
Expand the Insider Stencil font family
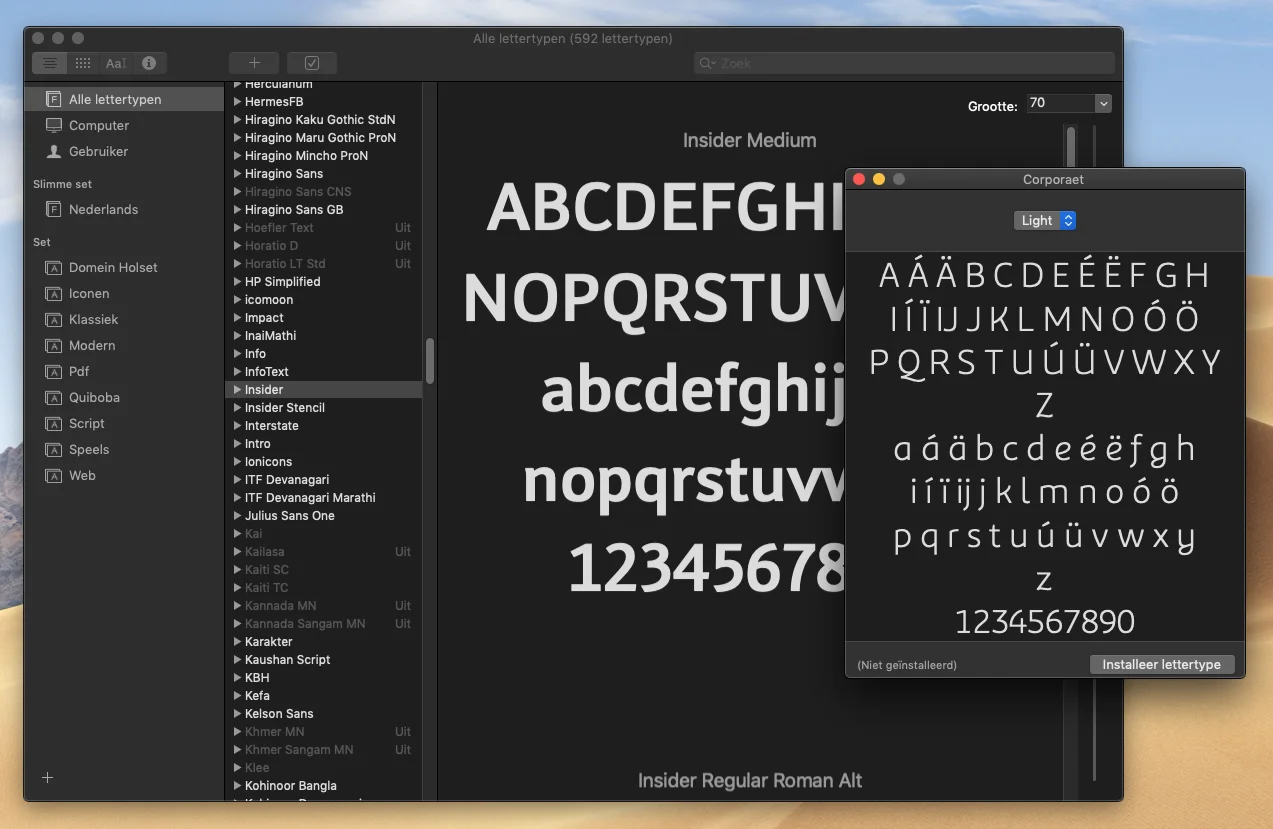[x=238, y=408]
